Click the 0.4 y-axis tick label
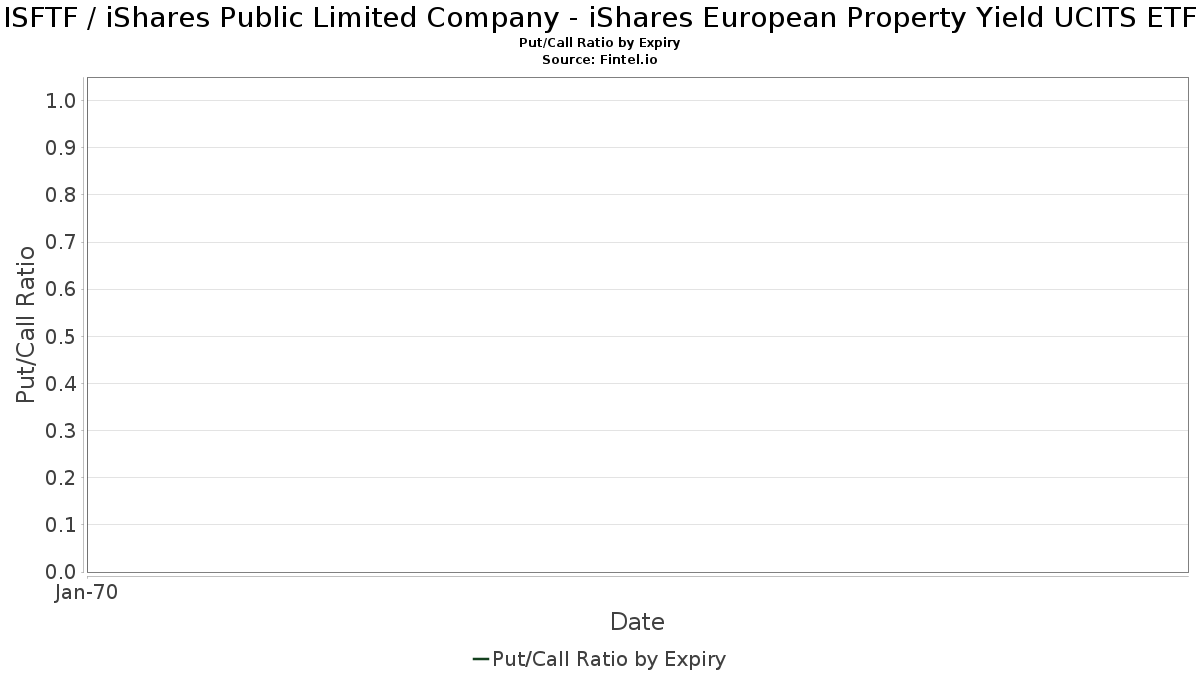The height and width of the screenshot is (675, 1200). pos(62,384)
